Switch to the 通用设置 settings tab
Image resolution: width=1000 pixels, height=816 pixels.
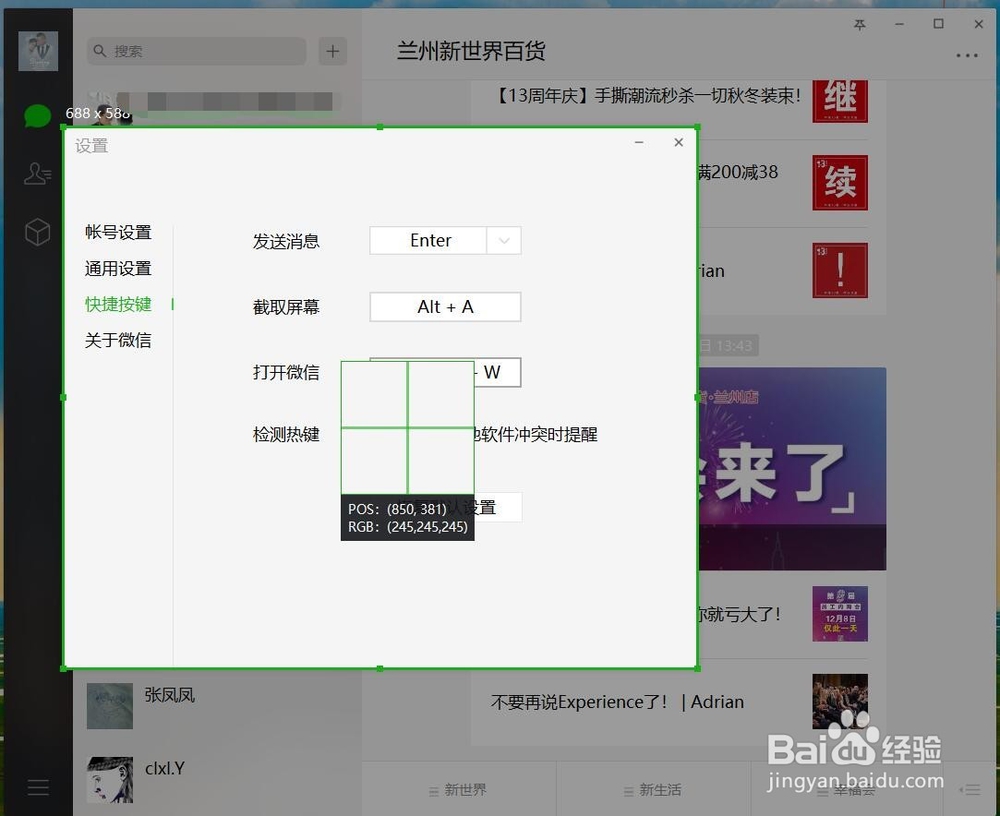coord(118,268)
